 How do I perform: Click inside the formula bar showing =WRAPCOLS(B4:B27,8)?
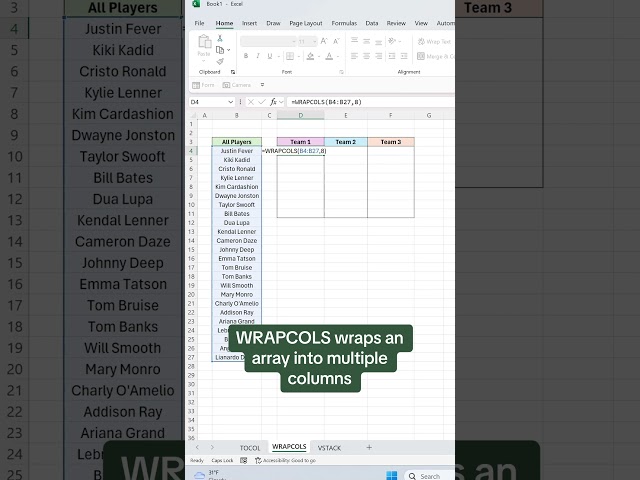370,102
